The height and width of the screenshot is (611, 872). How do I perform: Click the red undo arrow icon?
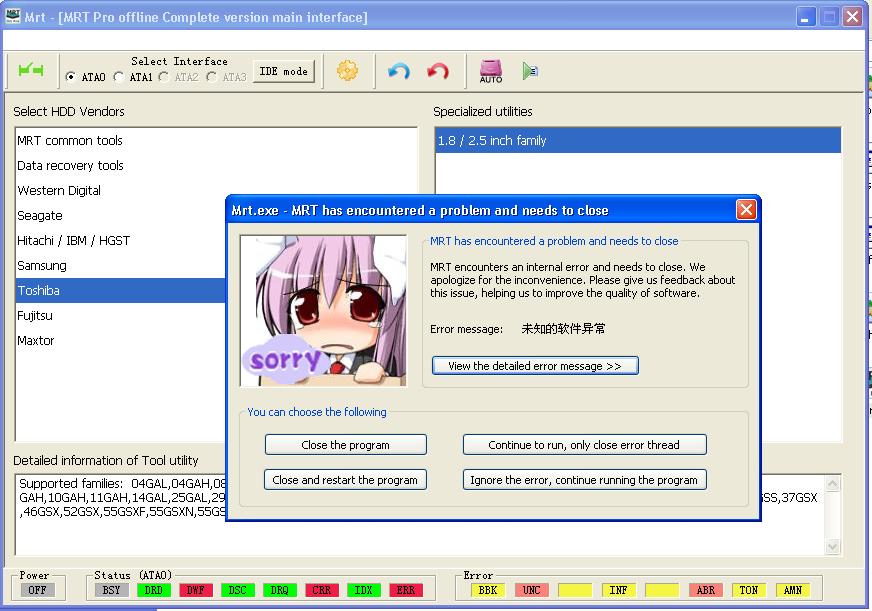438,71
